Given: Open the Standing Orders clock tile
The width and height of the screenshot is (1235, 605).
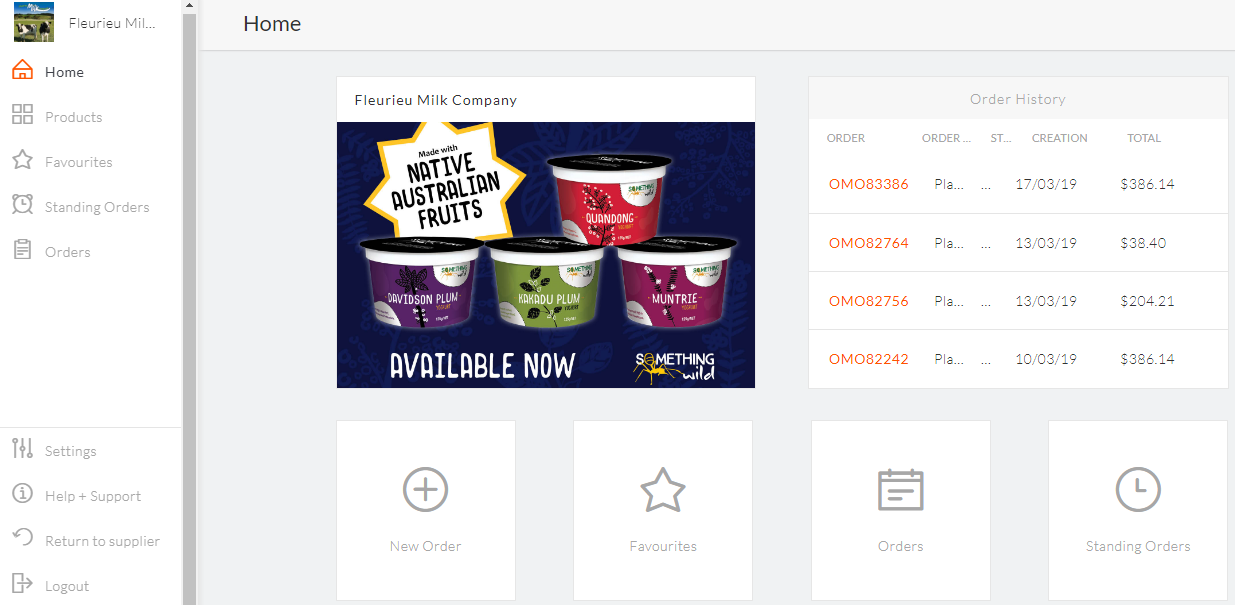Looking at the screenshot, I should click(1138, 510).
